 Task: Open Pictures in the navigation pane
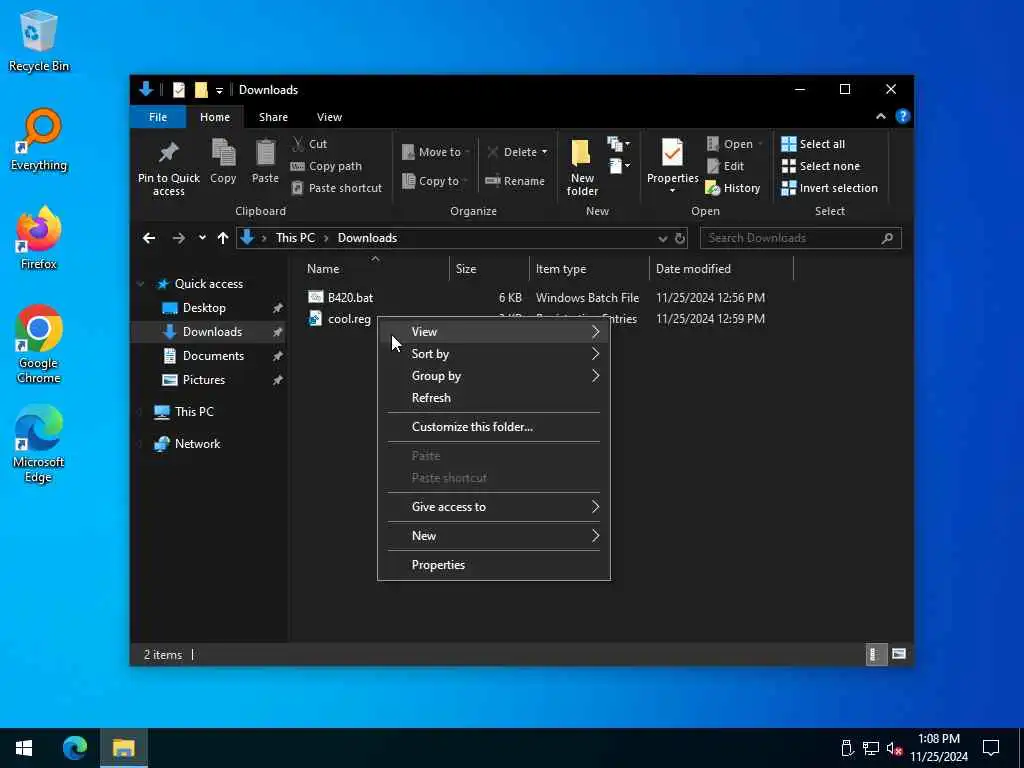click(x=203, y=379)
